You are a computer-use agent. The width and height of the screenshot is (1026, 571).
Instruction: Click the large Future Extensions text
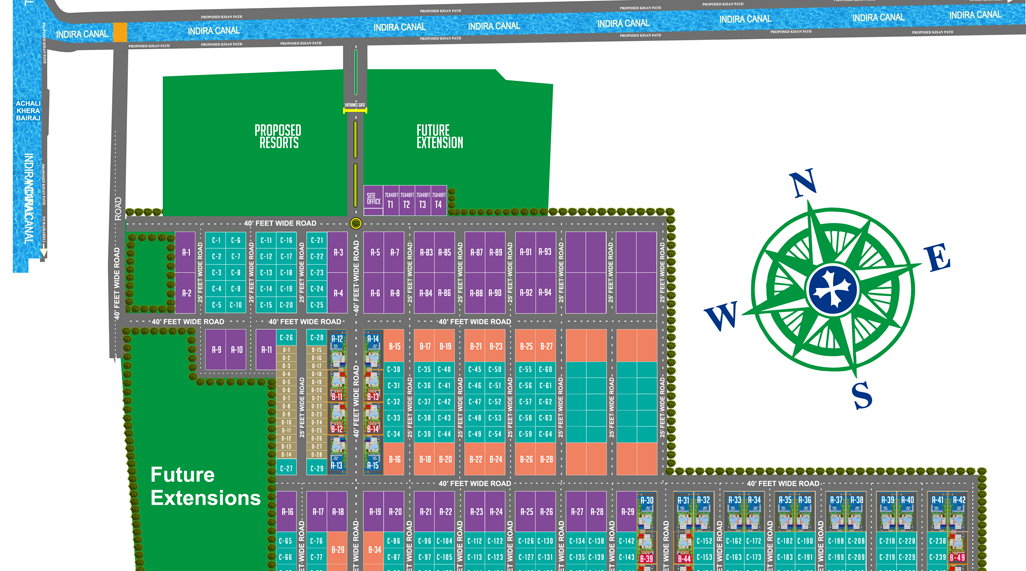205,486
